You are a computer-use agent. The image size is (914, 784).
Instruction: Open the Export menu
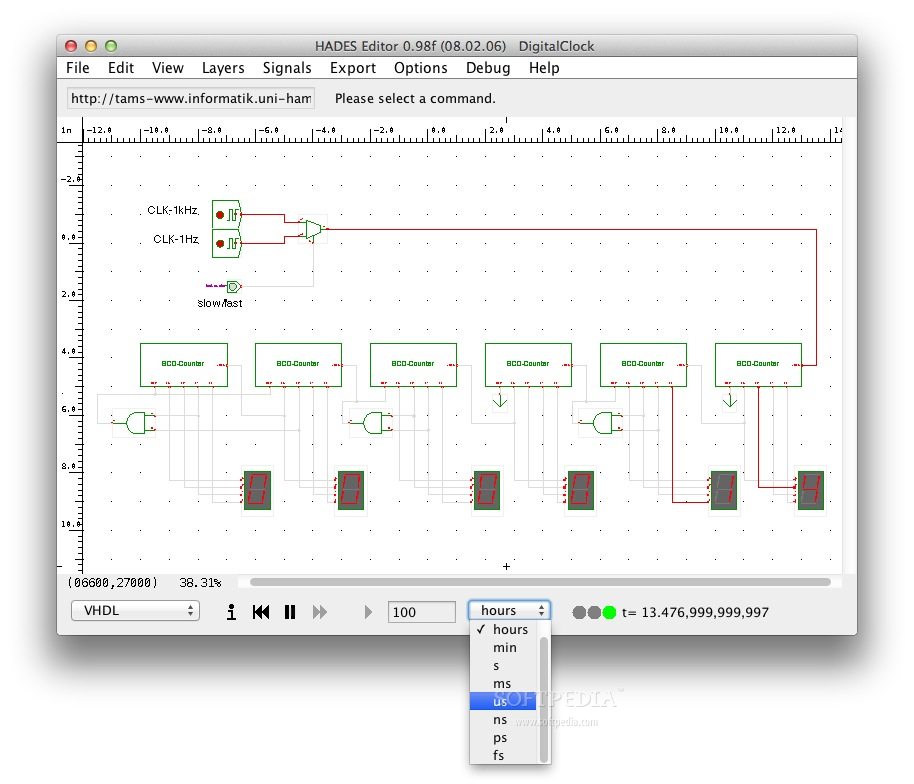(x=353, y=68)
